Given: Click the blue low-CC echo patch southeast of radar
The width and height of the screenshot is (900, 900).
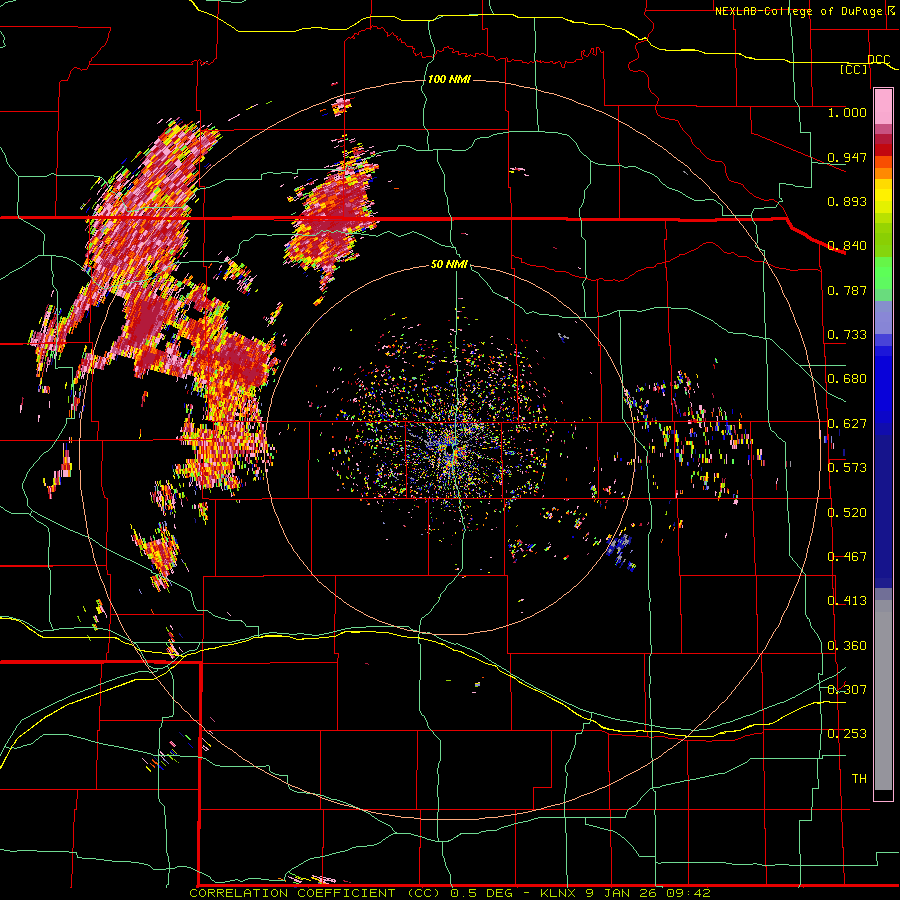Looking at the screenshot, I should tap(621, 550).
